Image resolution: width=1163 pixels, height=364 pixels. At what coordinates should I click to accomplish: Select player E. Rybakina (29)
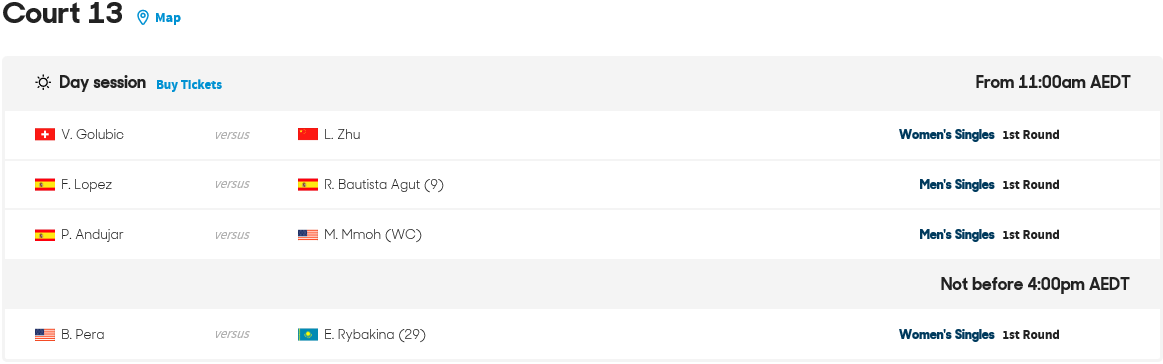pyautogui.click(x=375, y=335)
